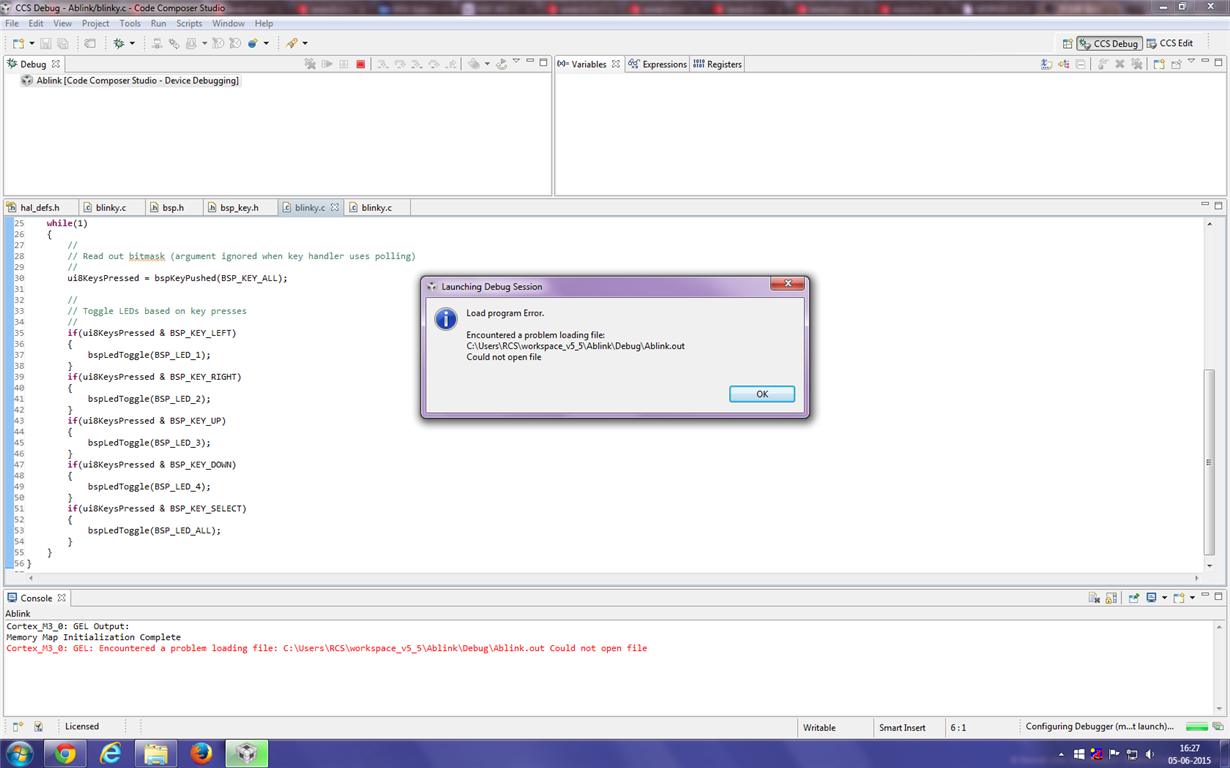Click the red Terminate debug session icon
1230x768 pixels.
pyautogui.click(x=362, y=63)
